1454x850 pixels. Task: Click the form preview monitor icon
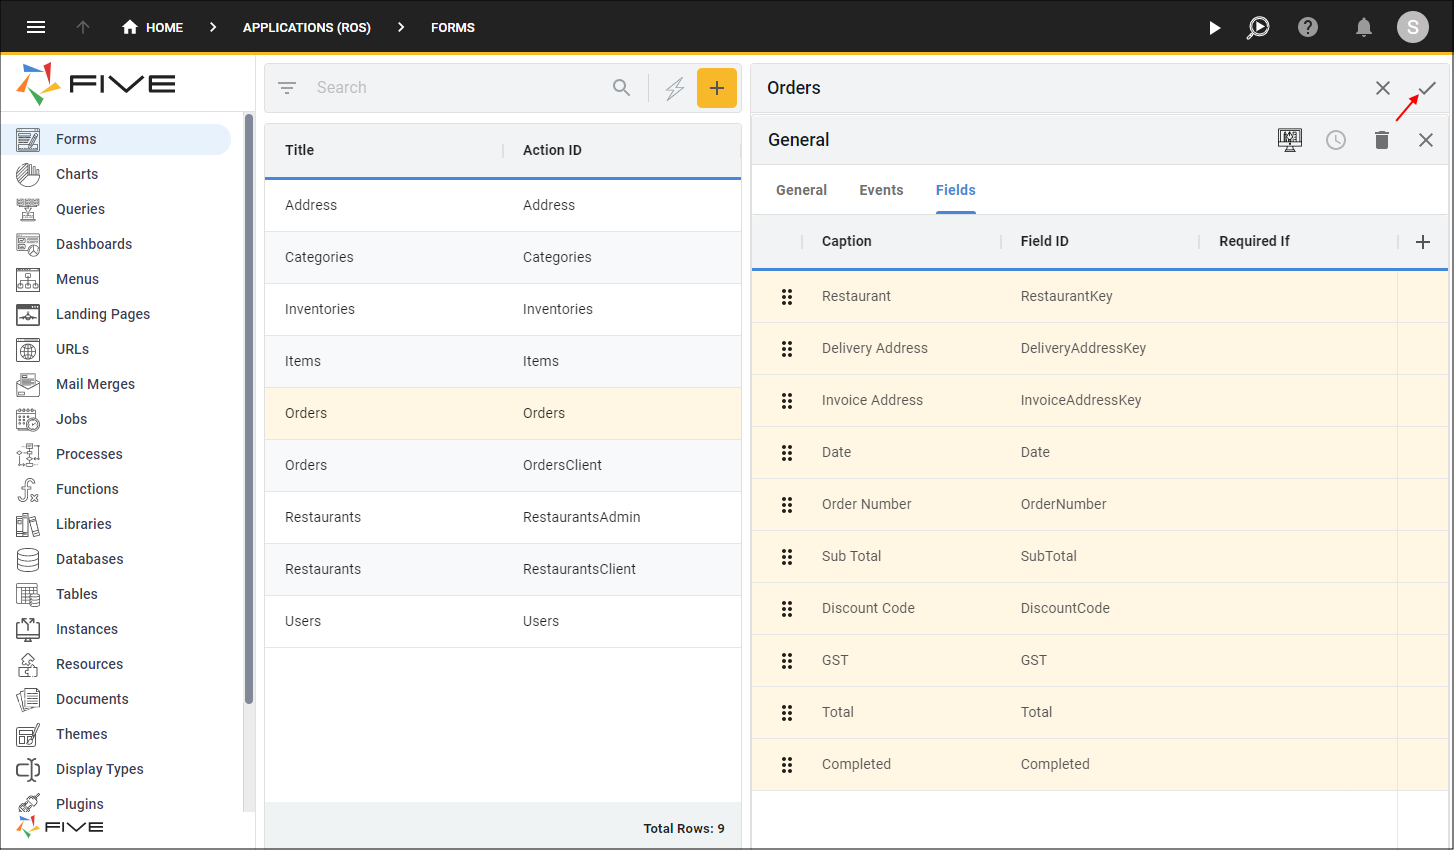coord(1290,140)
